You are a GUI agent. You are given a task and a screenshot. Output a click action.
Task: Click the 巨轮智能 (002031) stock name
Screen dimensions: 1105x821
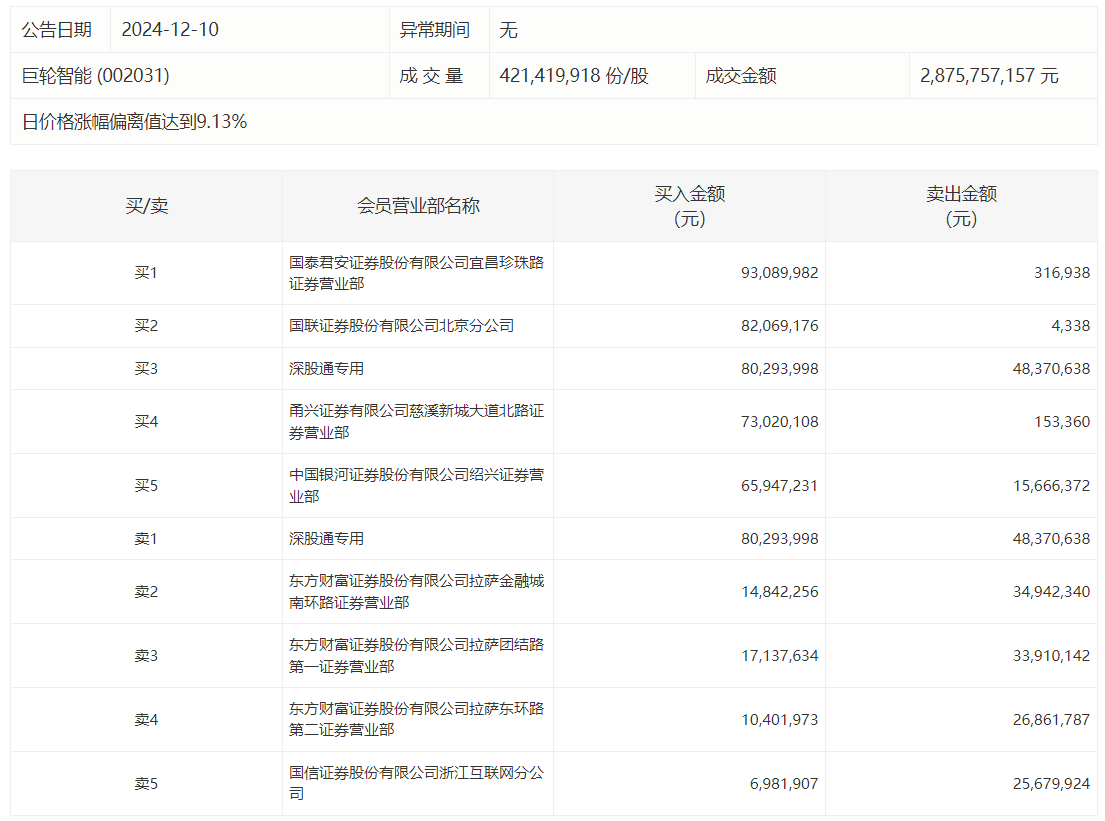point(96,75)
